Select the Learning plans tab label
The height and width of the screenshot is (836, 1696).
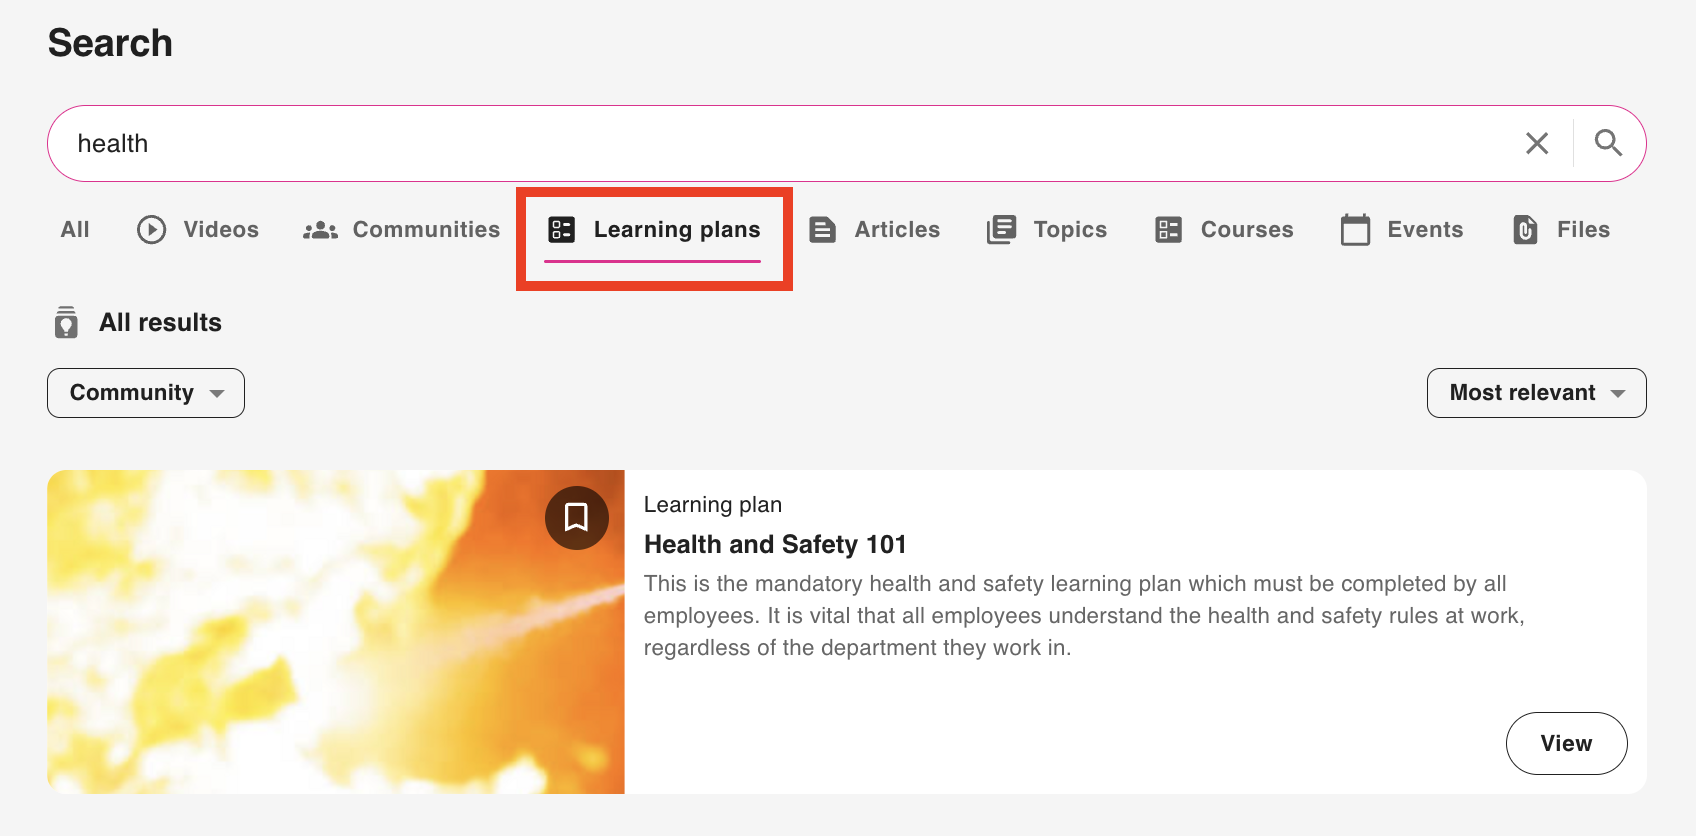pos(677,230)
